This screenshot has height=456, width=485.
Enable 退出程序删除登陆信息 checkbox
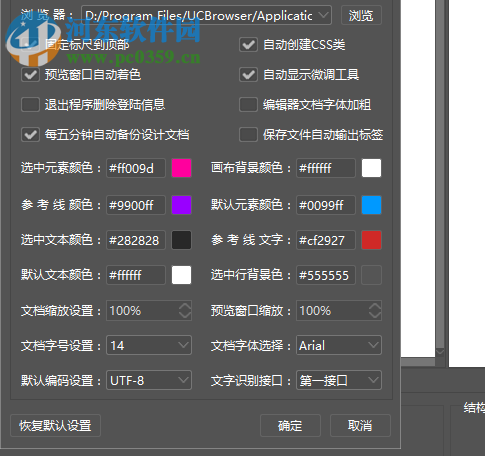[30, 105]
